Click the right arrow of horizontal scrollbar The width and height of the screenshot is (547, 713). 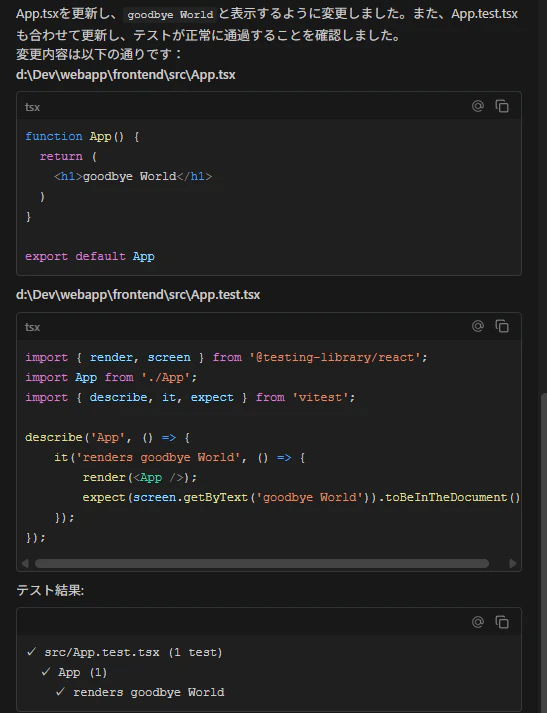pos(512,563)
